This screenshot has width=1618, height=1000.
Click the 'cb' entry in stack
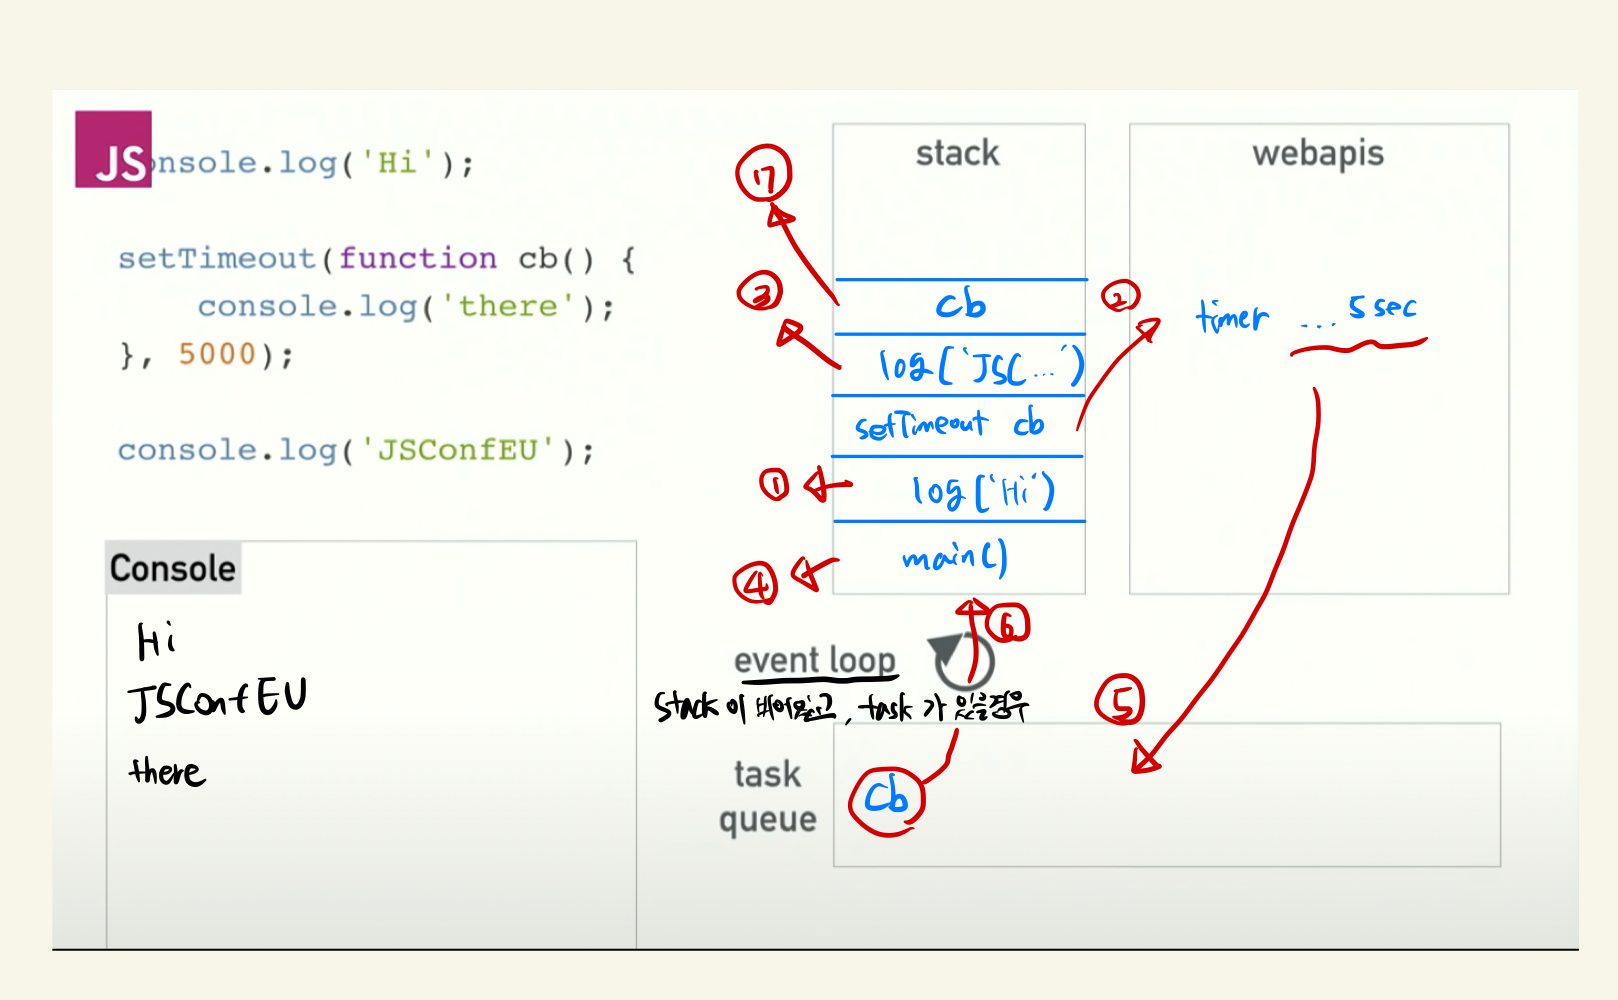coord(961,304)
